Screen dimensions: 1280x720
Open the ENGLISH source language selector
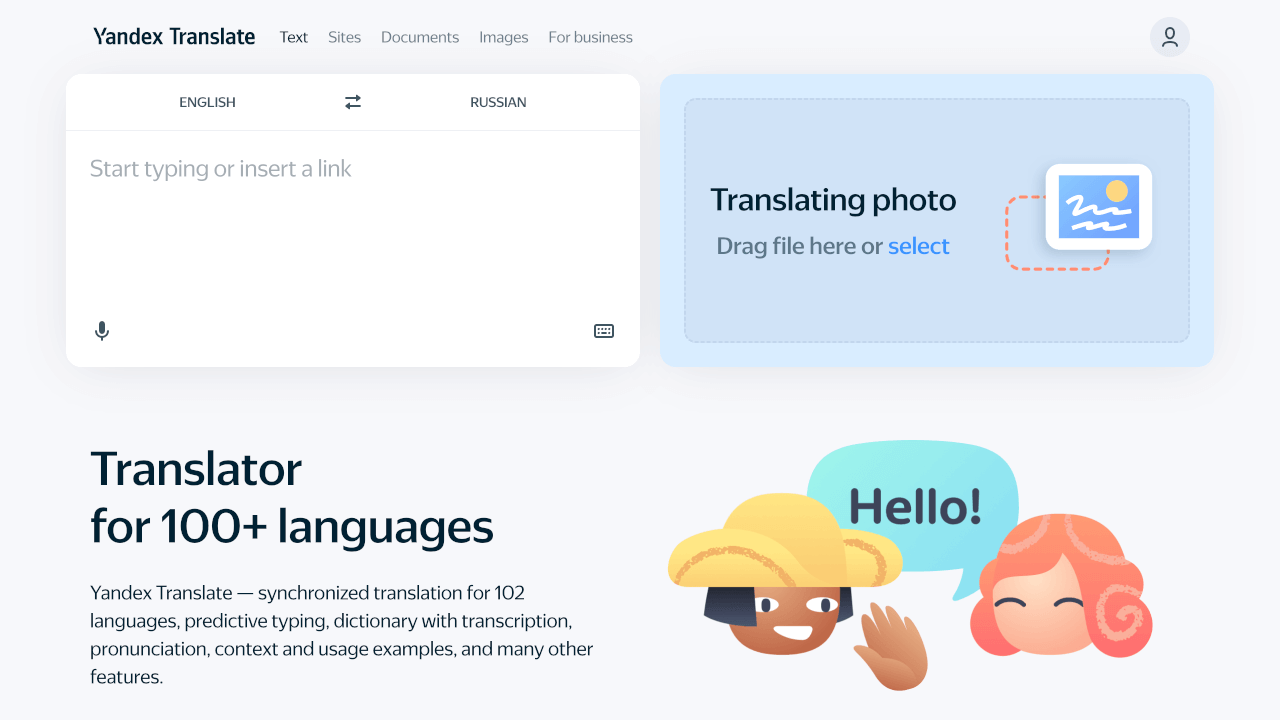[x=207, y=102]
